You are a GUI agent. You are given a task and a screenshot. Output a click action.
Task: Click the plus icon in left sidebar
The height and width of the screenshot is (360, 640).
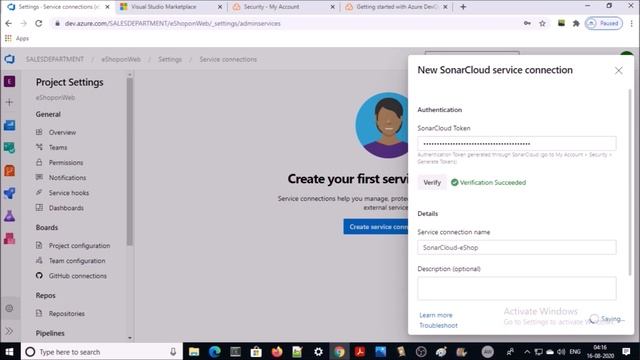pos(9,102)
